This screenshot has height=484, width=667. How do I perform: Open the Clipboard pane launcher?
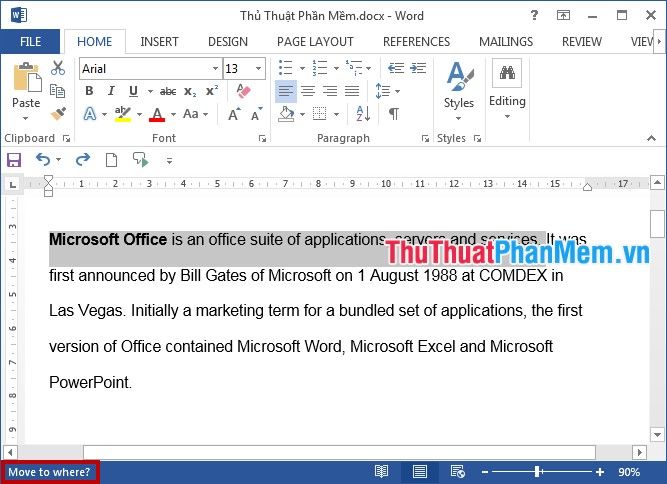point(66,139)
